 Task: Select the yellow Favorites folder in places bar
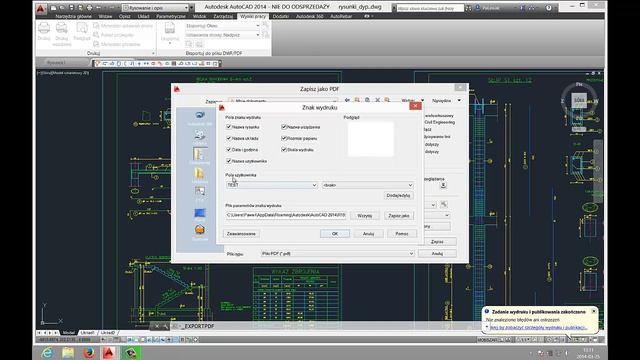200,173
